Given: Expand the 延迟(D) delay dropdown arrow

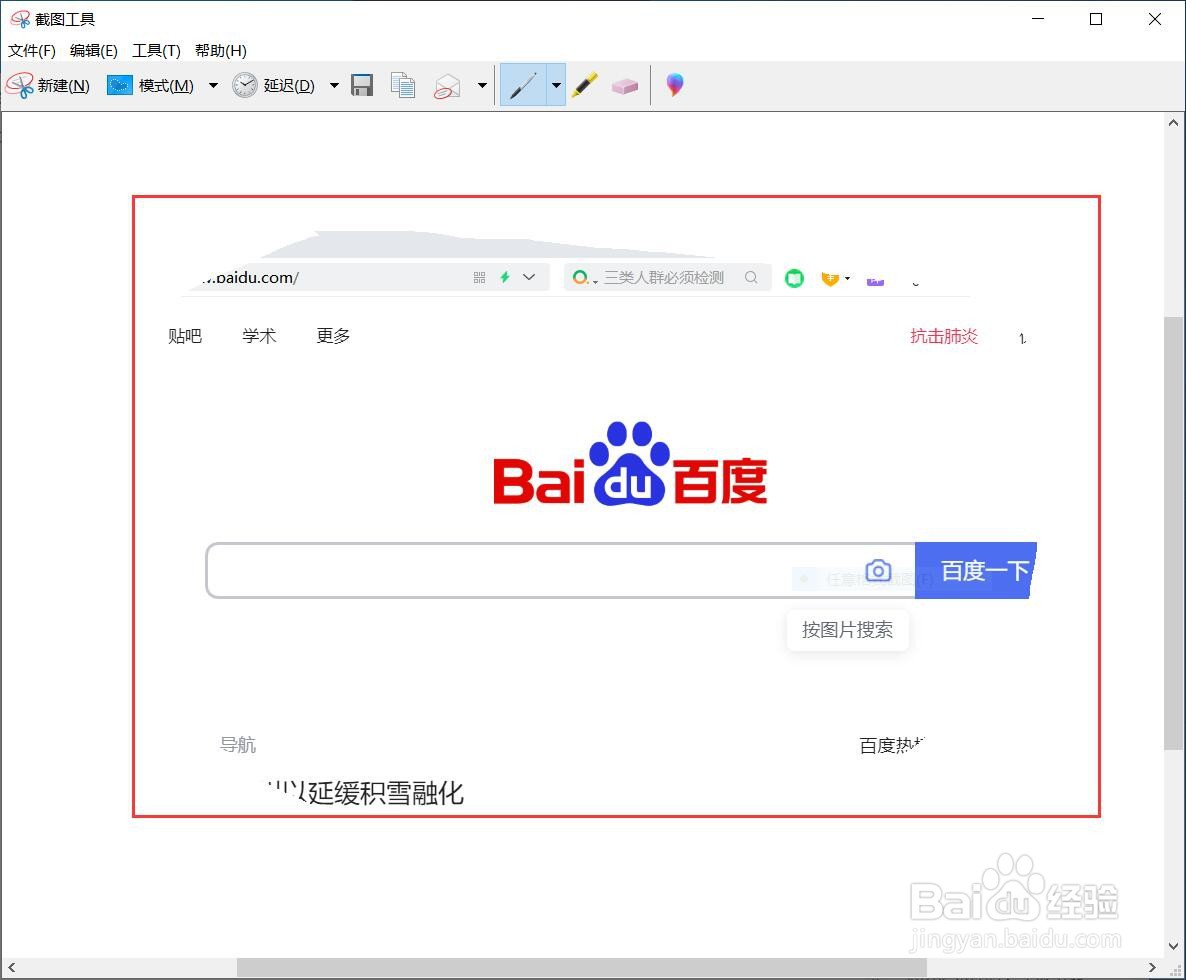Looking at the screenshot, I should pos(334,85).
